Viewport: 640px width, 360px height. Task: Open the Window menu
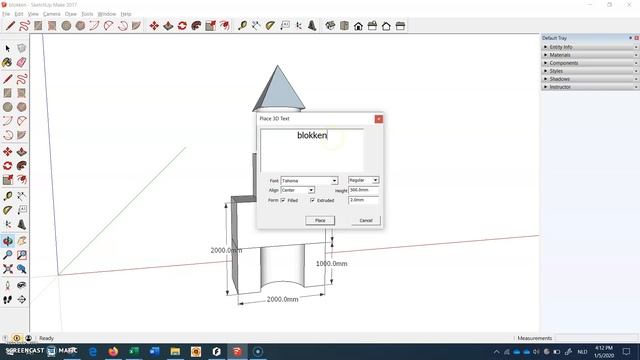(107, 14)
